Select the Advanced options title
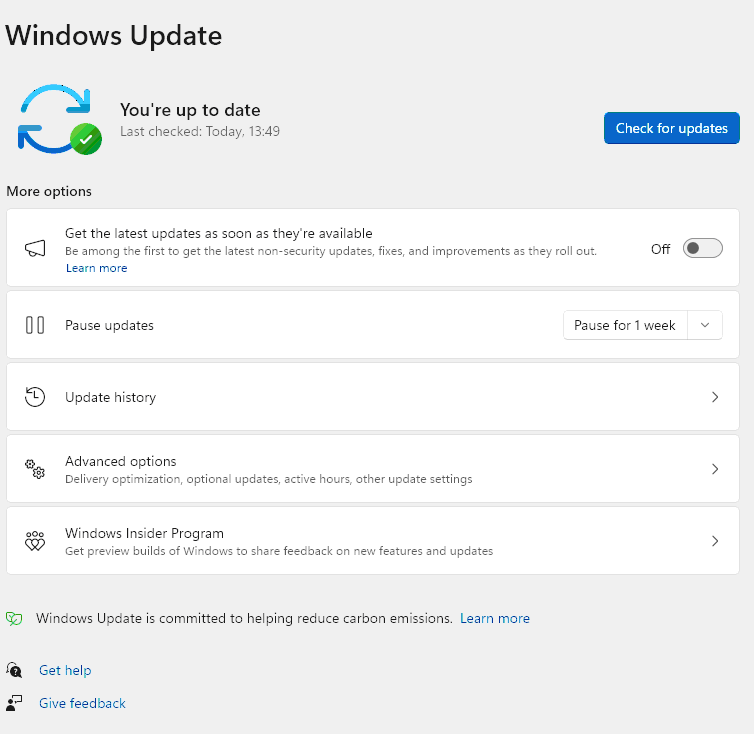The width and height of the screenshot is (754, 734). (x=121, y=461)
